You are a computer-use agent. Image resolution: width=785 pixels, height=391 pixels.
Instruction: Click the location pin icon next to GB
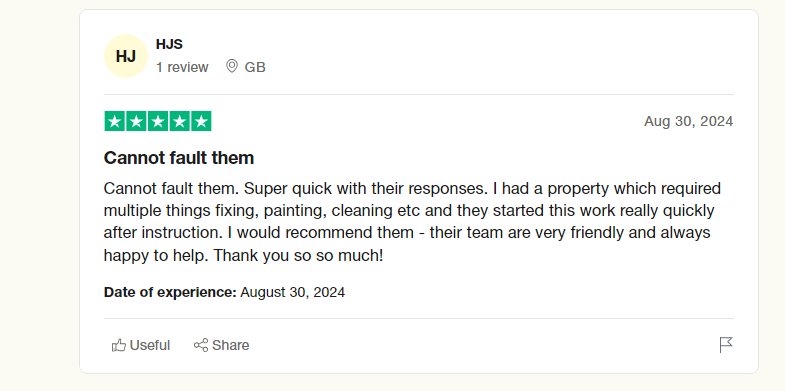[x=231, y=66]
